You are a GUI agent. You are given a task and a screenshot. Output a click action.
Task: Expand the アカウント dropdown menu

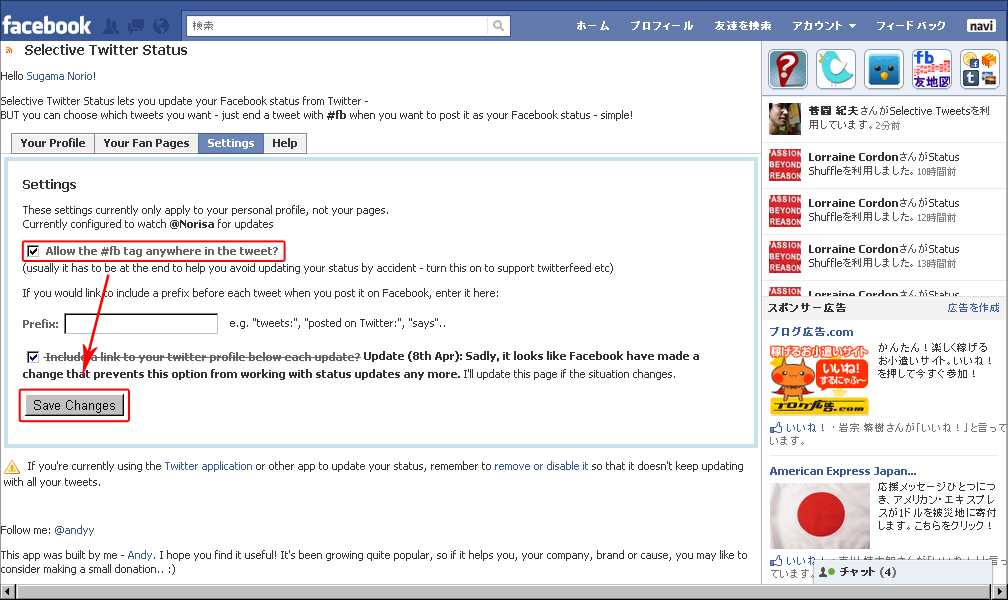[824, 26]
